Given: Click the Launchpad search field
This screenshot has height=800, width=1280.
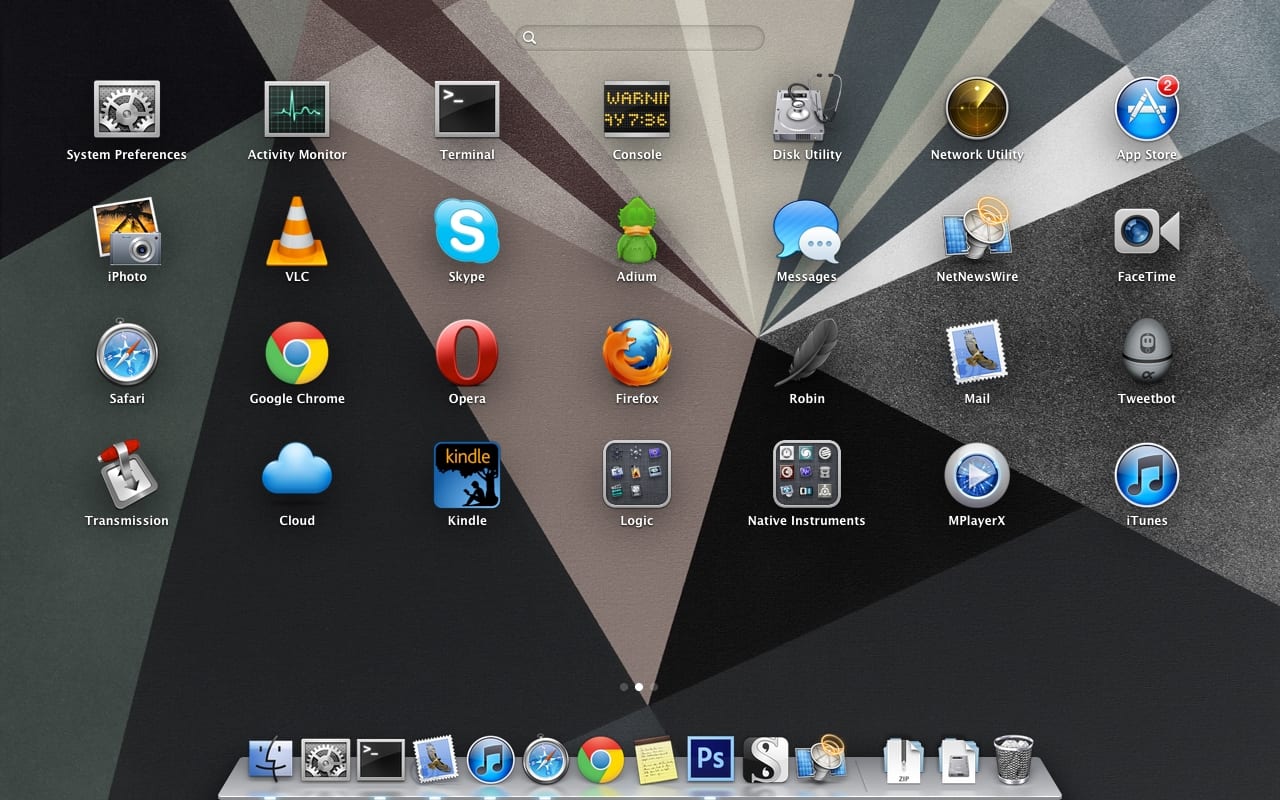Looking at the screenshot, I should [640, 38].
